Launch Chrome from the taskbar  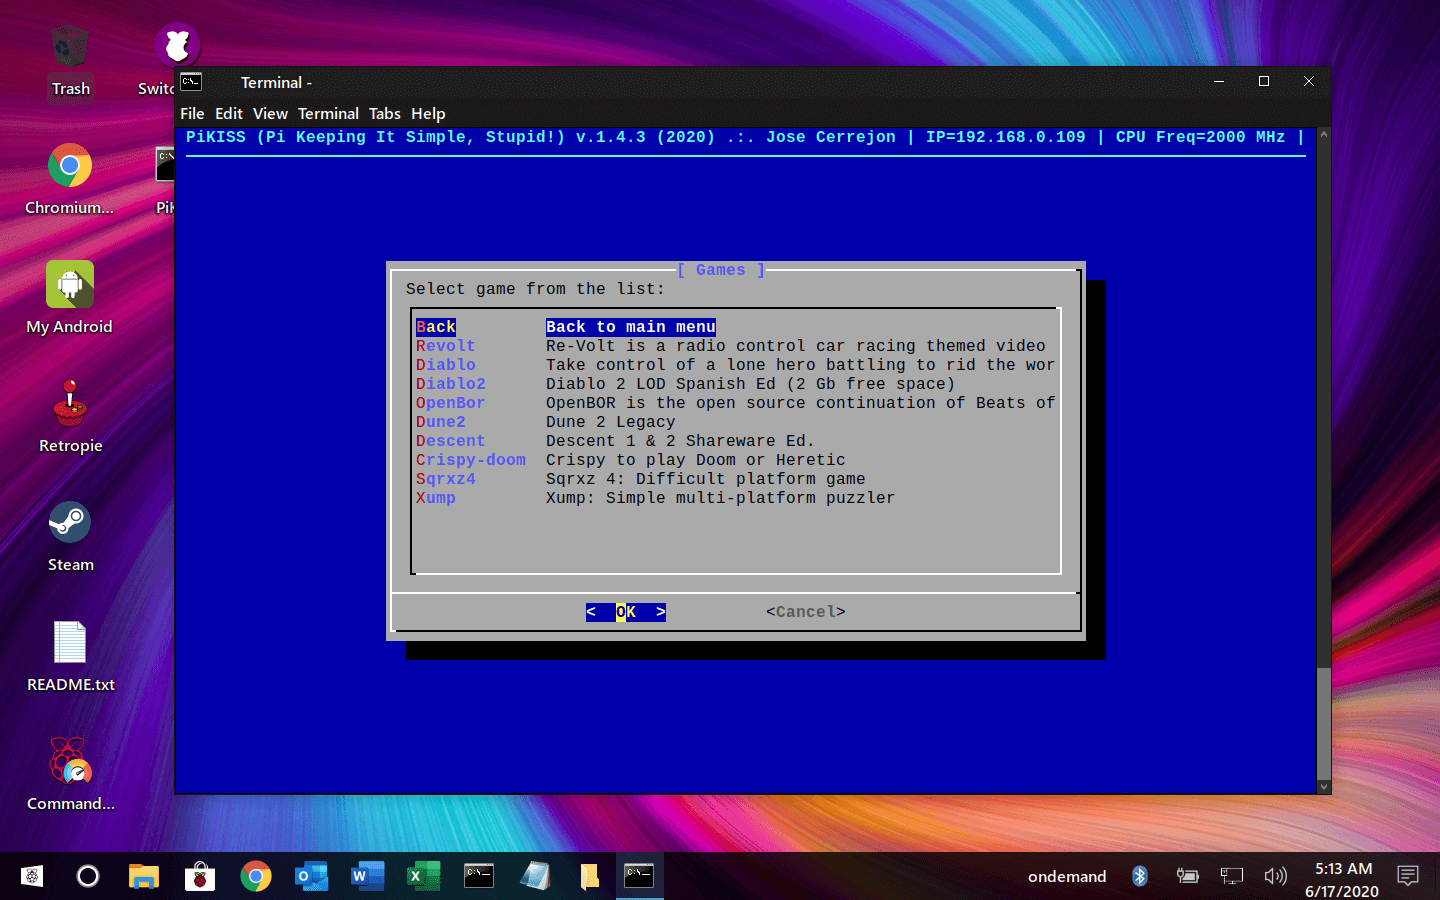pos(256,876)
